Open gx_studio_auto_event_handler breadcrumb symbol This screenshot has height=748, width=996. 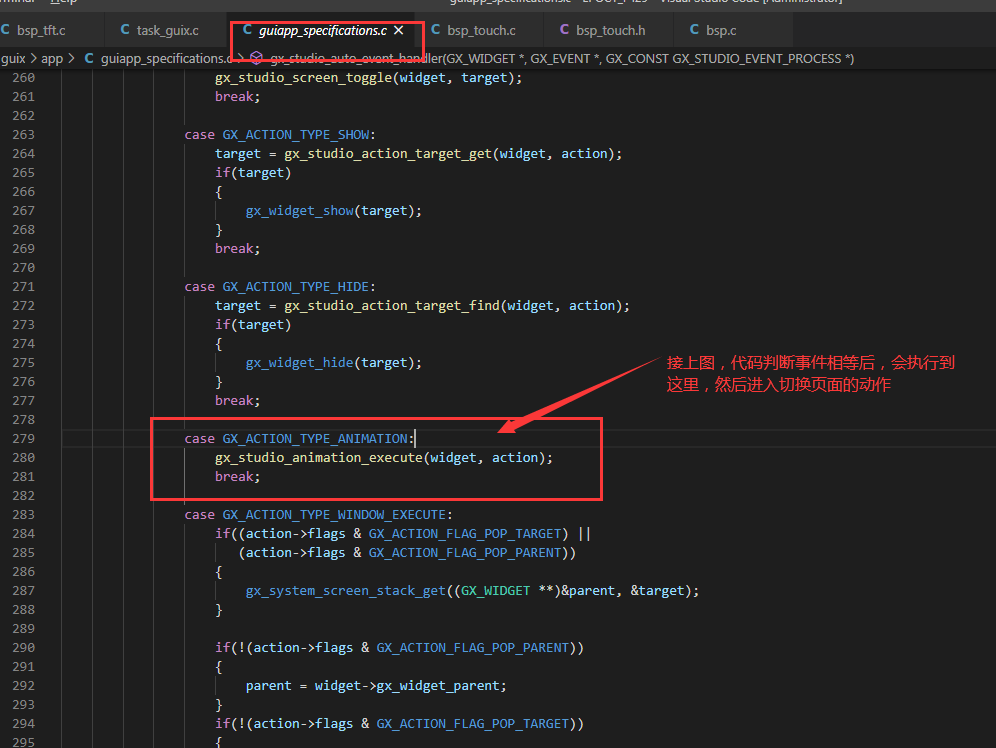click(562, 58)
